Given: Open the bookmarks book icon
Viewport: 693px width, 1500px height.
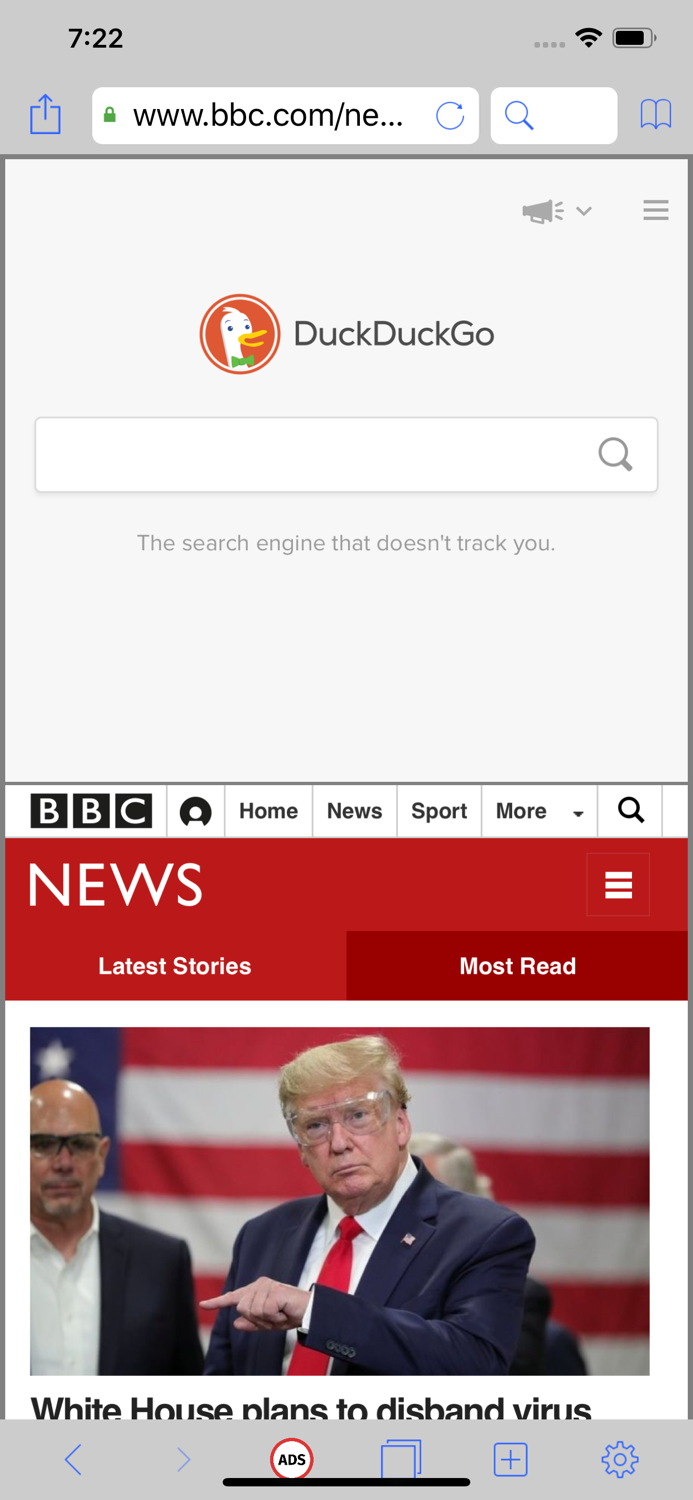Looking at the screenshot, I should click(656, 115).
